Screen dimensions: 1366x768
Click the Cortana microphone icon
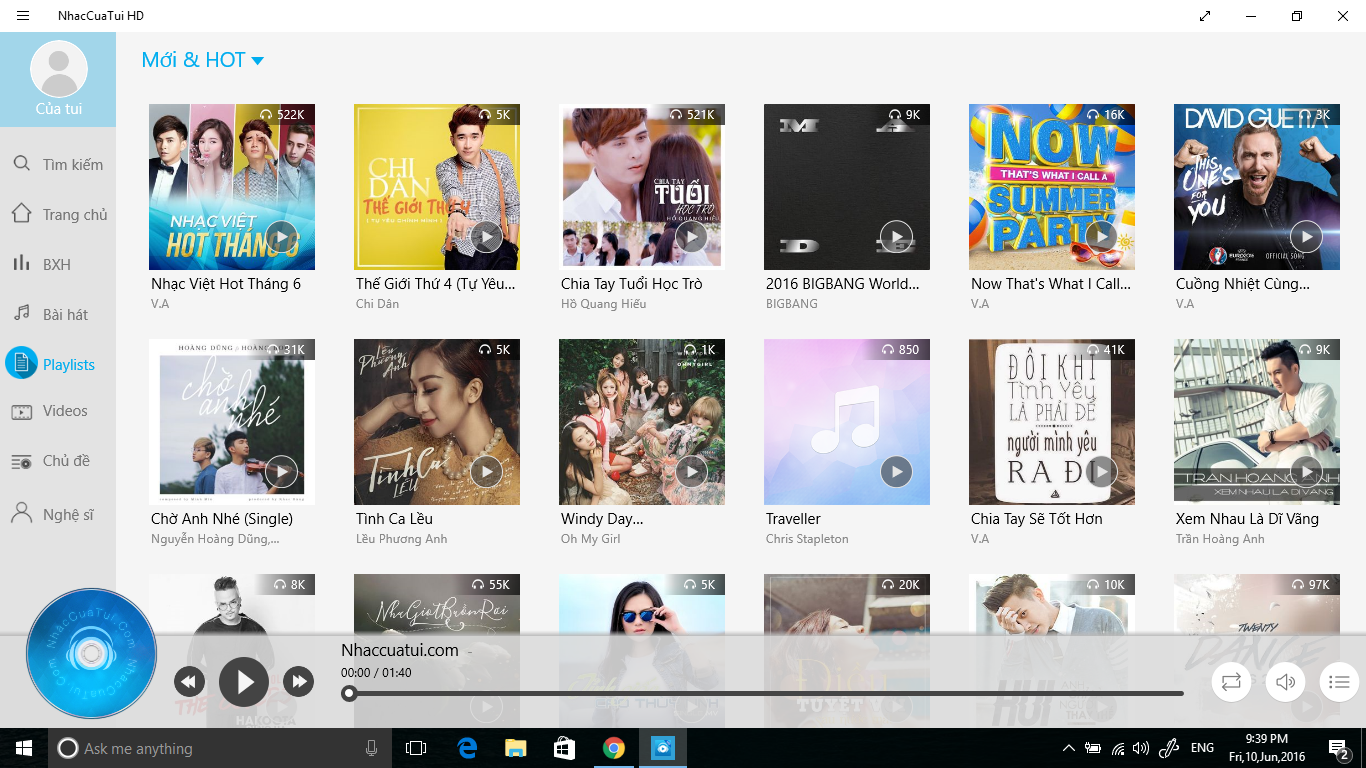pos(372,748)
